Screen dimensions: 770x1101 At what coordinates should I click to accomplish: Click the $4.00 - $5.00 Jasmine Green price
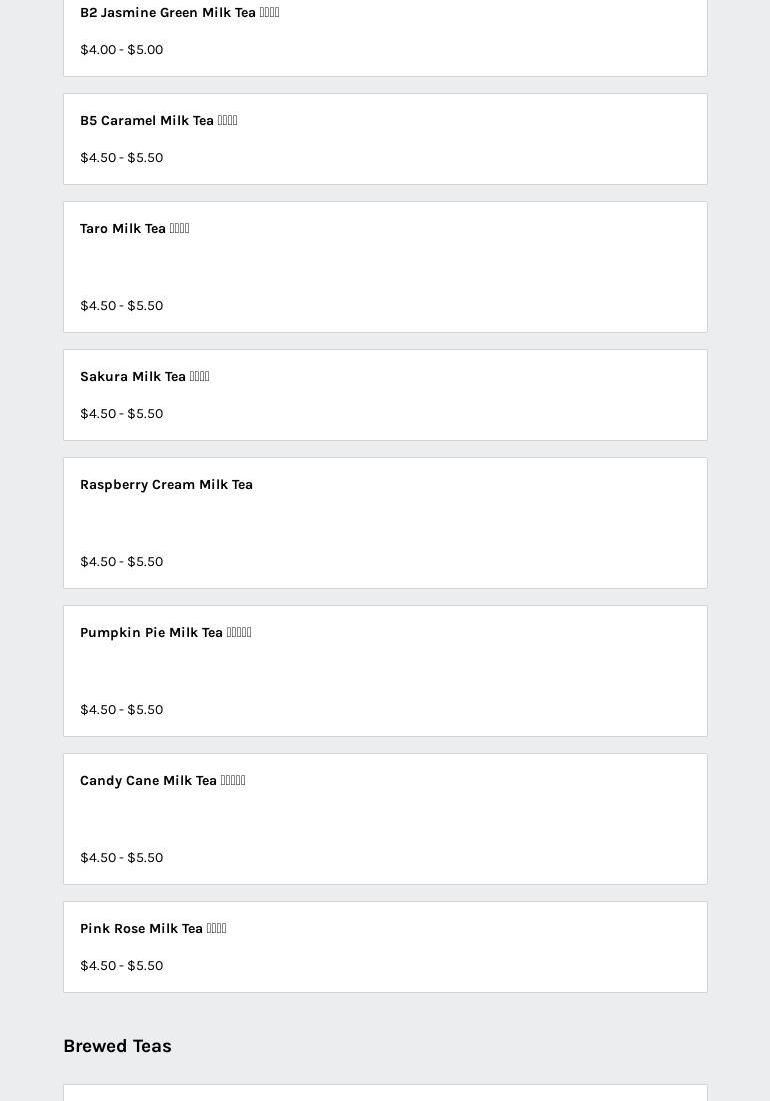coord(122,50)
